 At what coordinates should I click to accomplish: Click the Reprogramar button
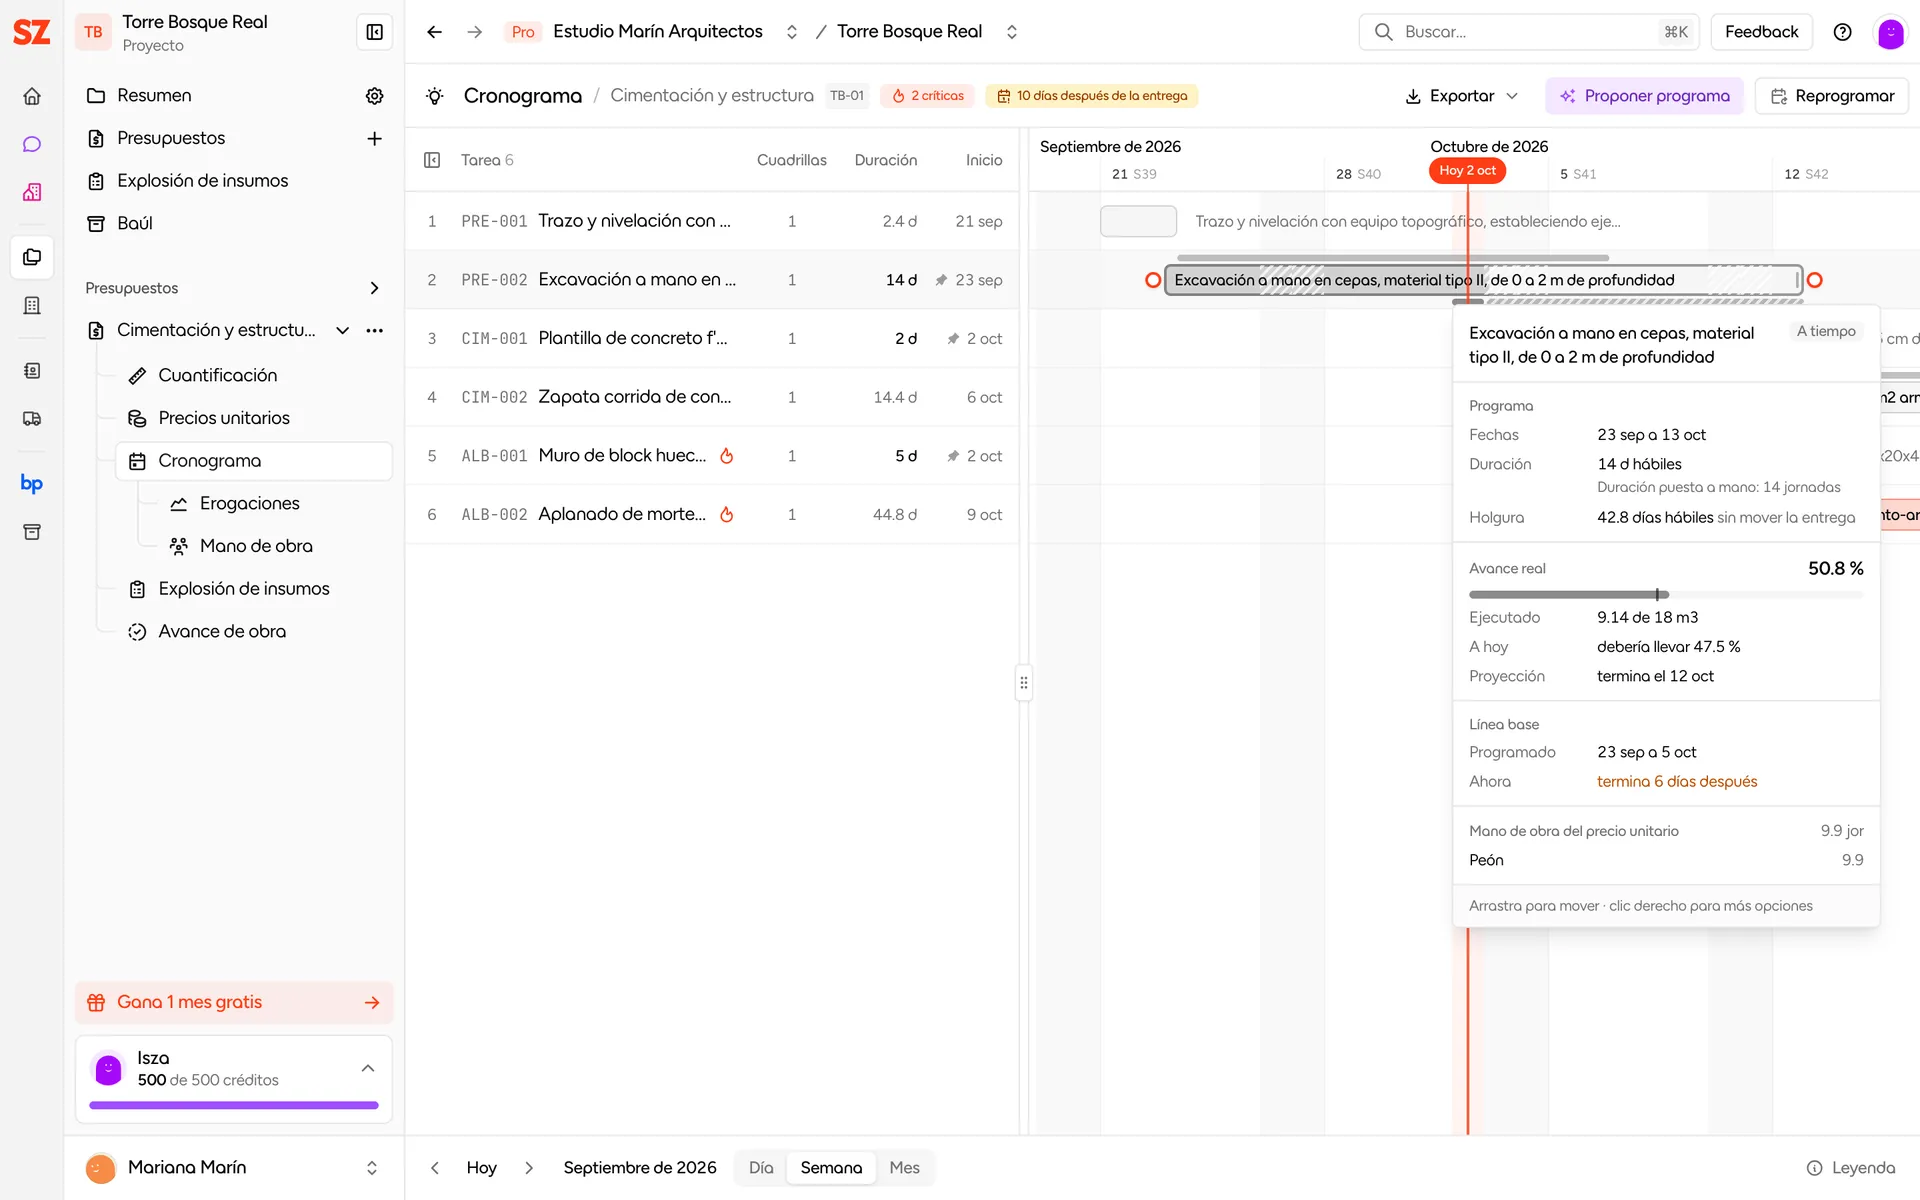[x=1832, y=96]
